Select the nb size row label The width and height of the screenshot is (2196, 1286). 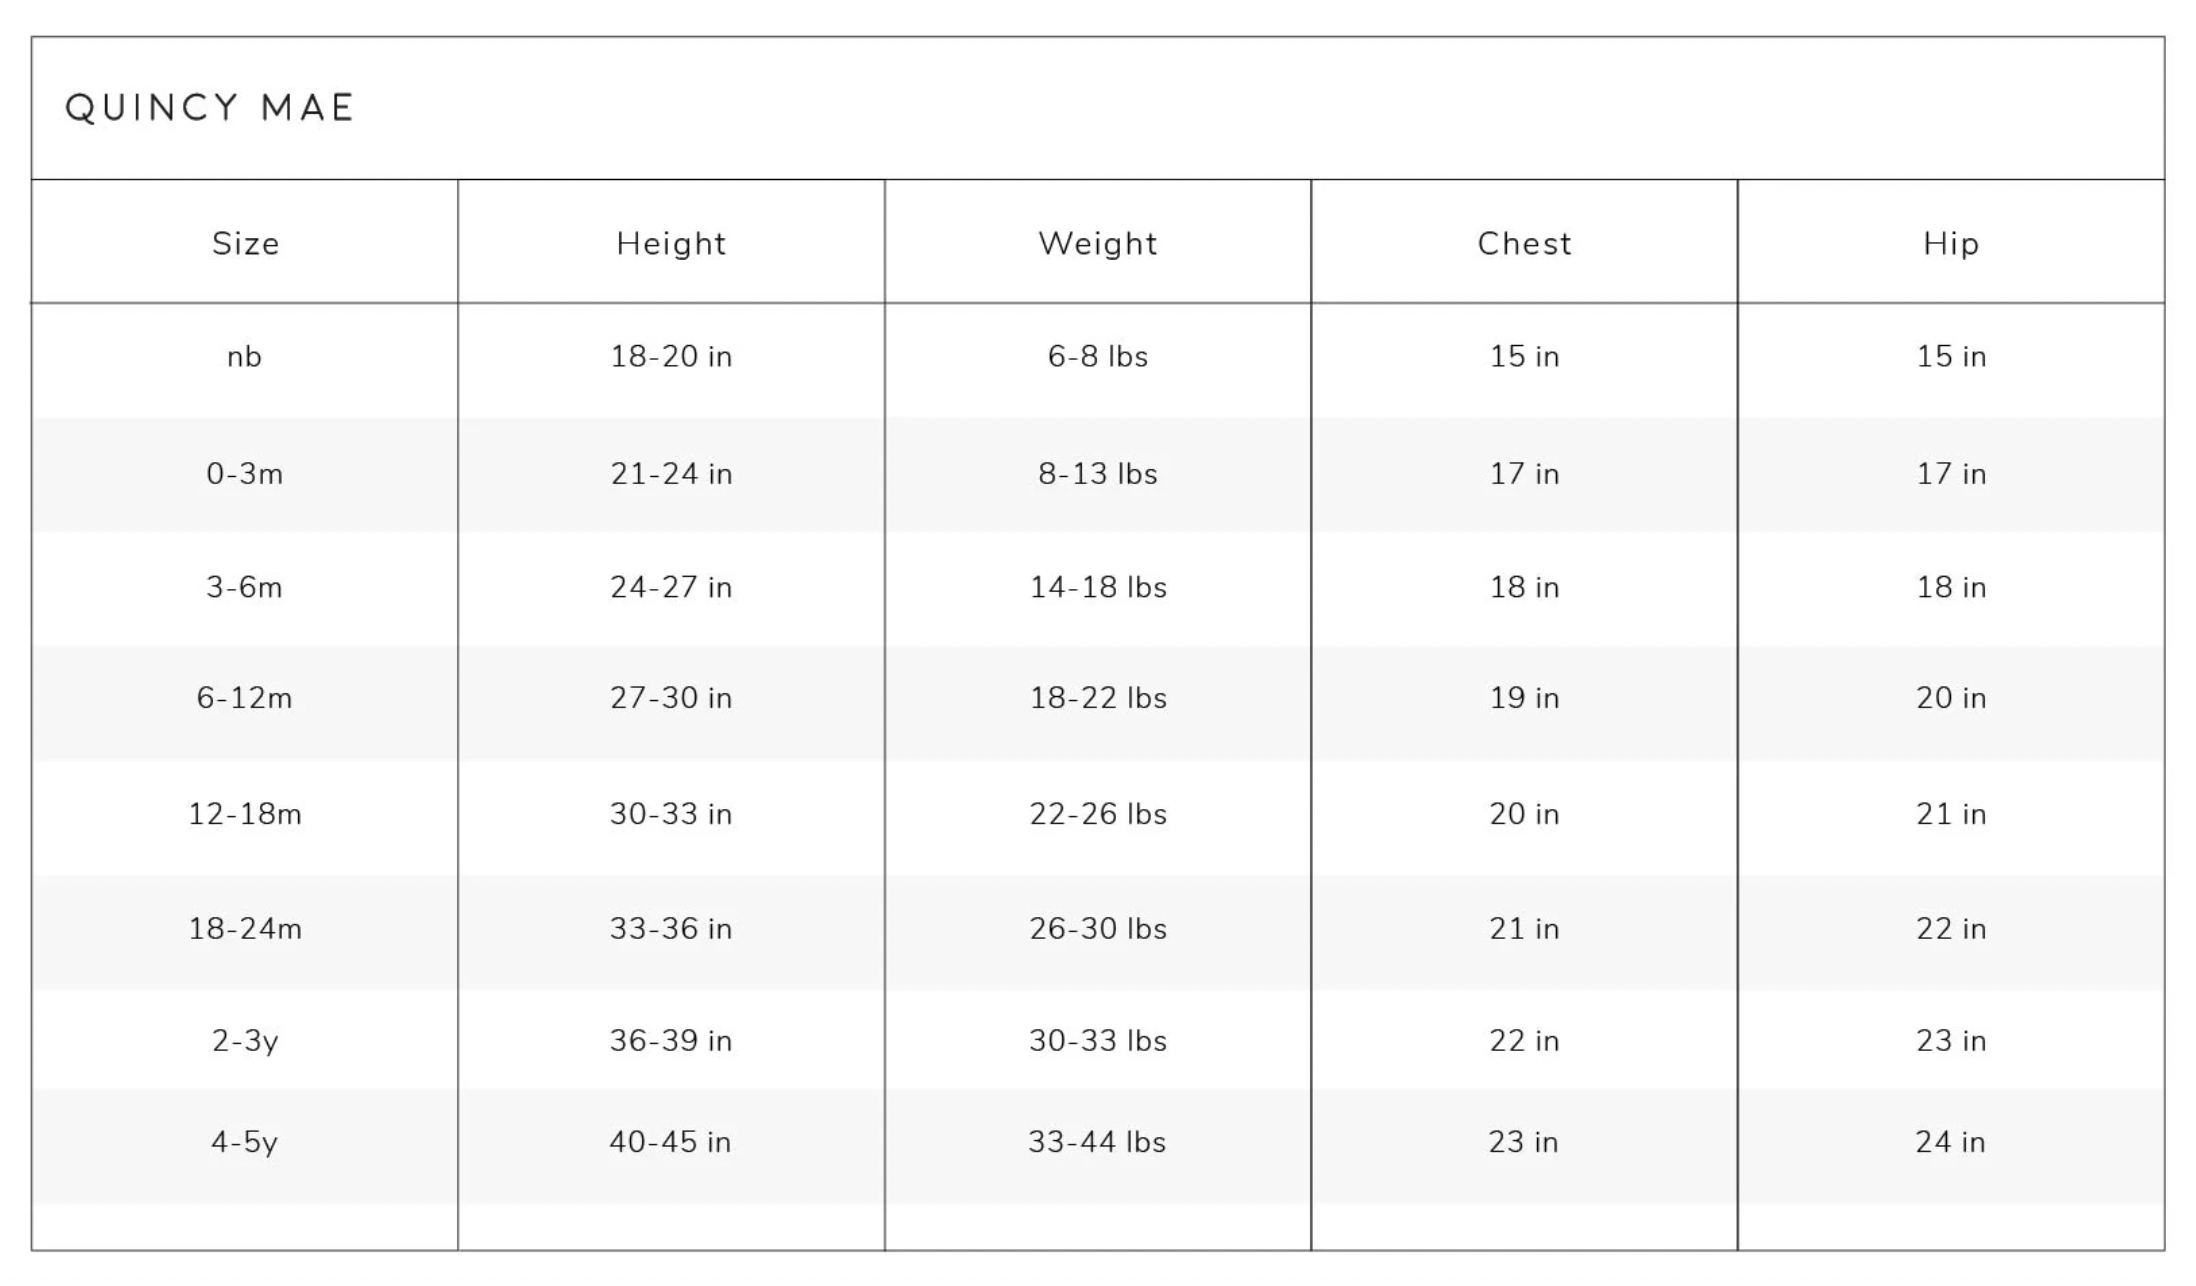point(244,357)
